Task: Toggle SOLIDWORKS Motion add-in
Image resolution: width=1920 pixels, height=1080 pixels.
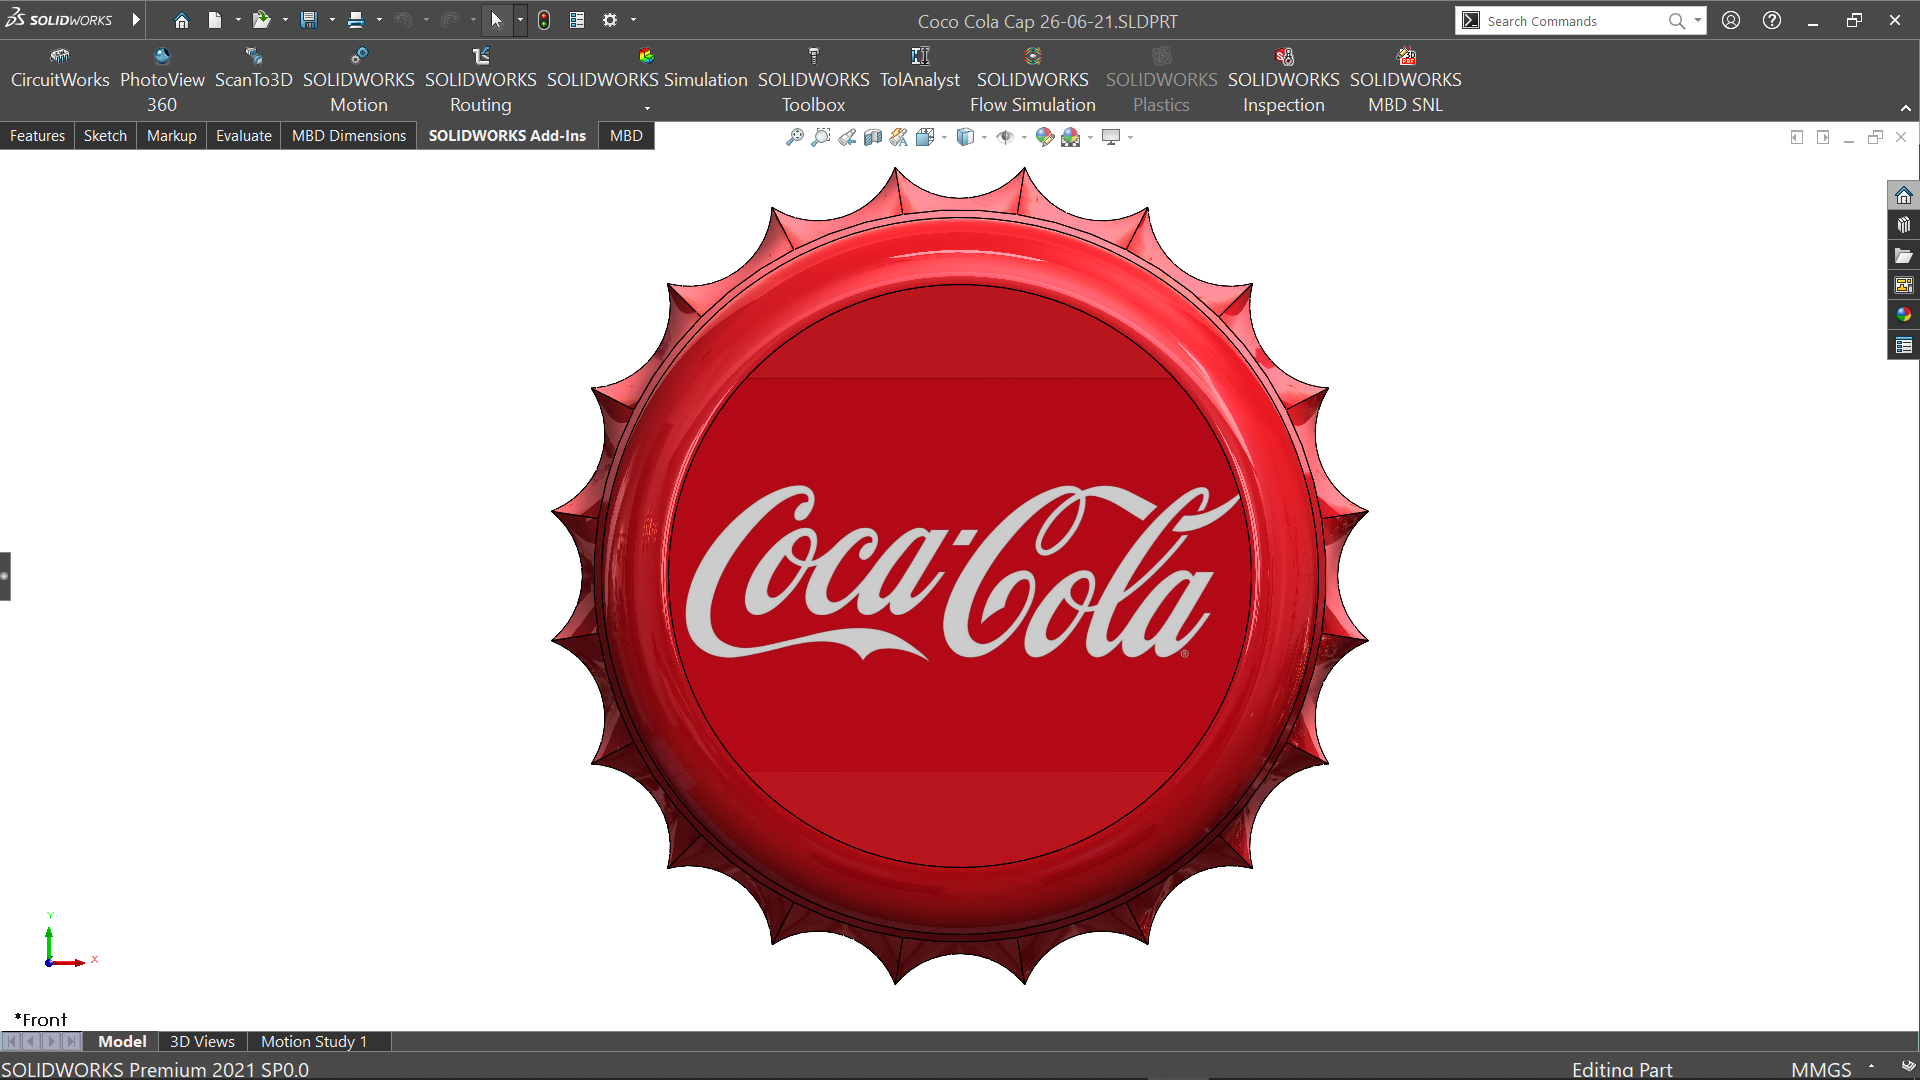Action: [359, 80]
